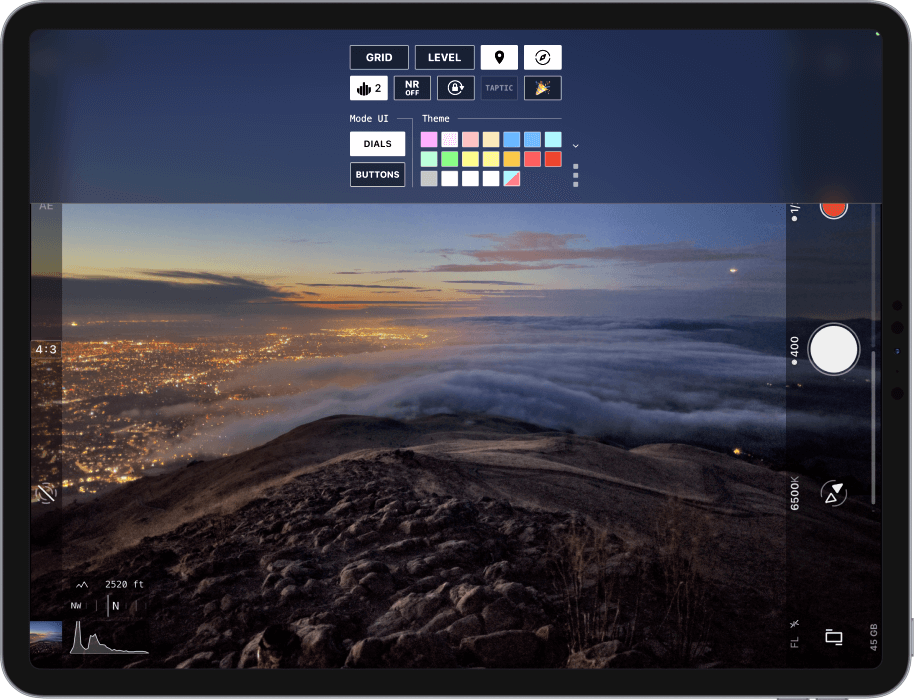Open the last photo thumbnail
This screenshot has height=700, width=914.
(x=45, y=636)
